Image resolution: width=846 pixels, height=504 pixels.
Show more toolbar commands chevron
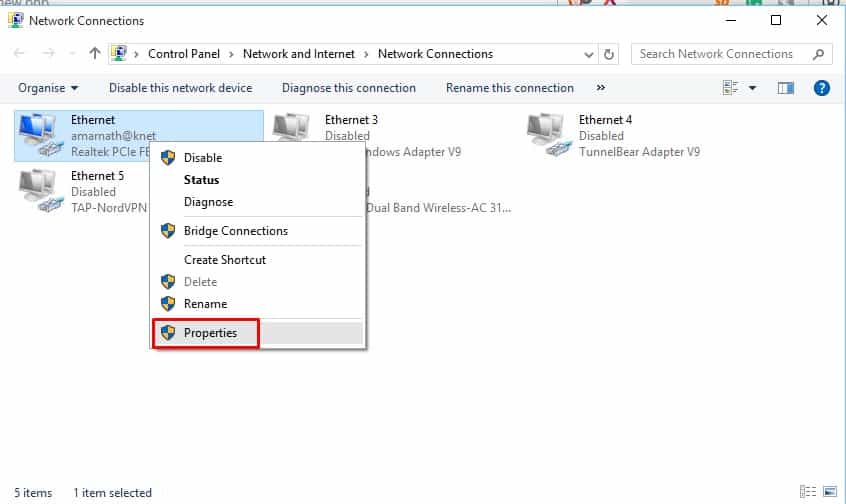[x=601, y=88]
